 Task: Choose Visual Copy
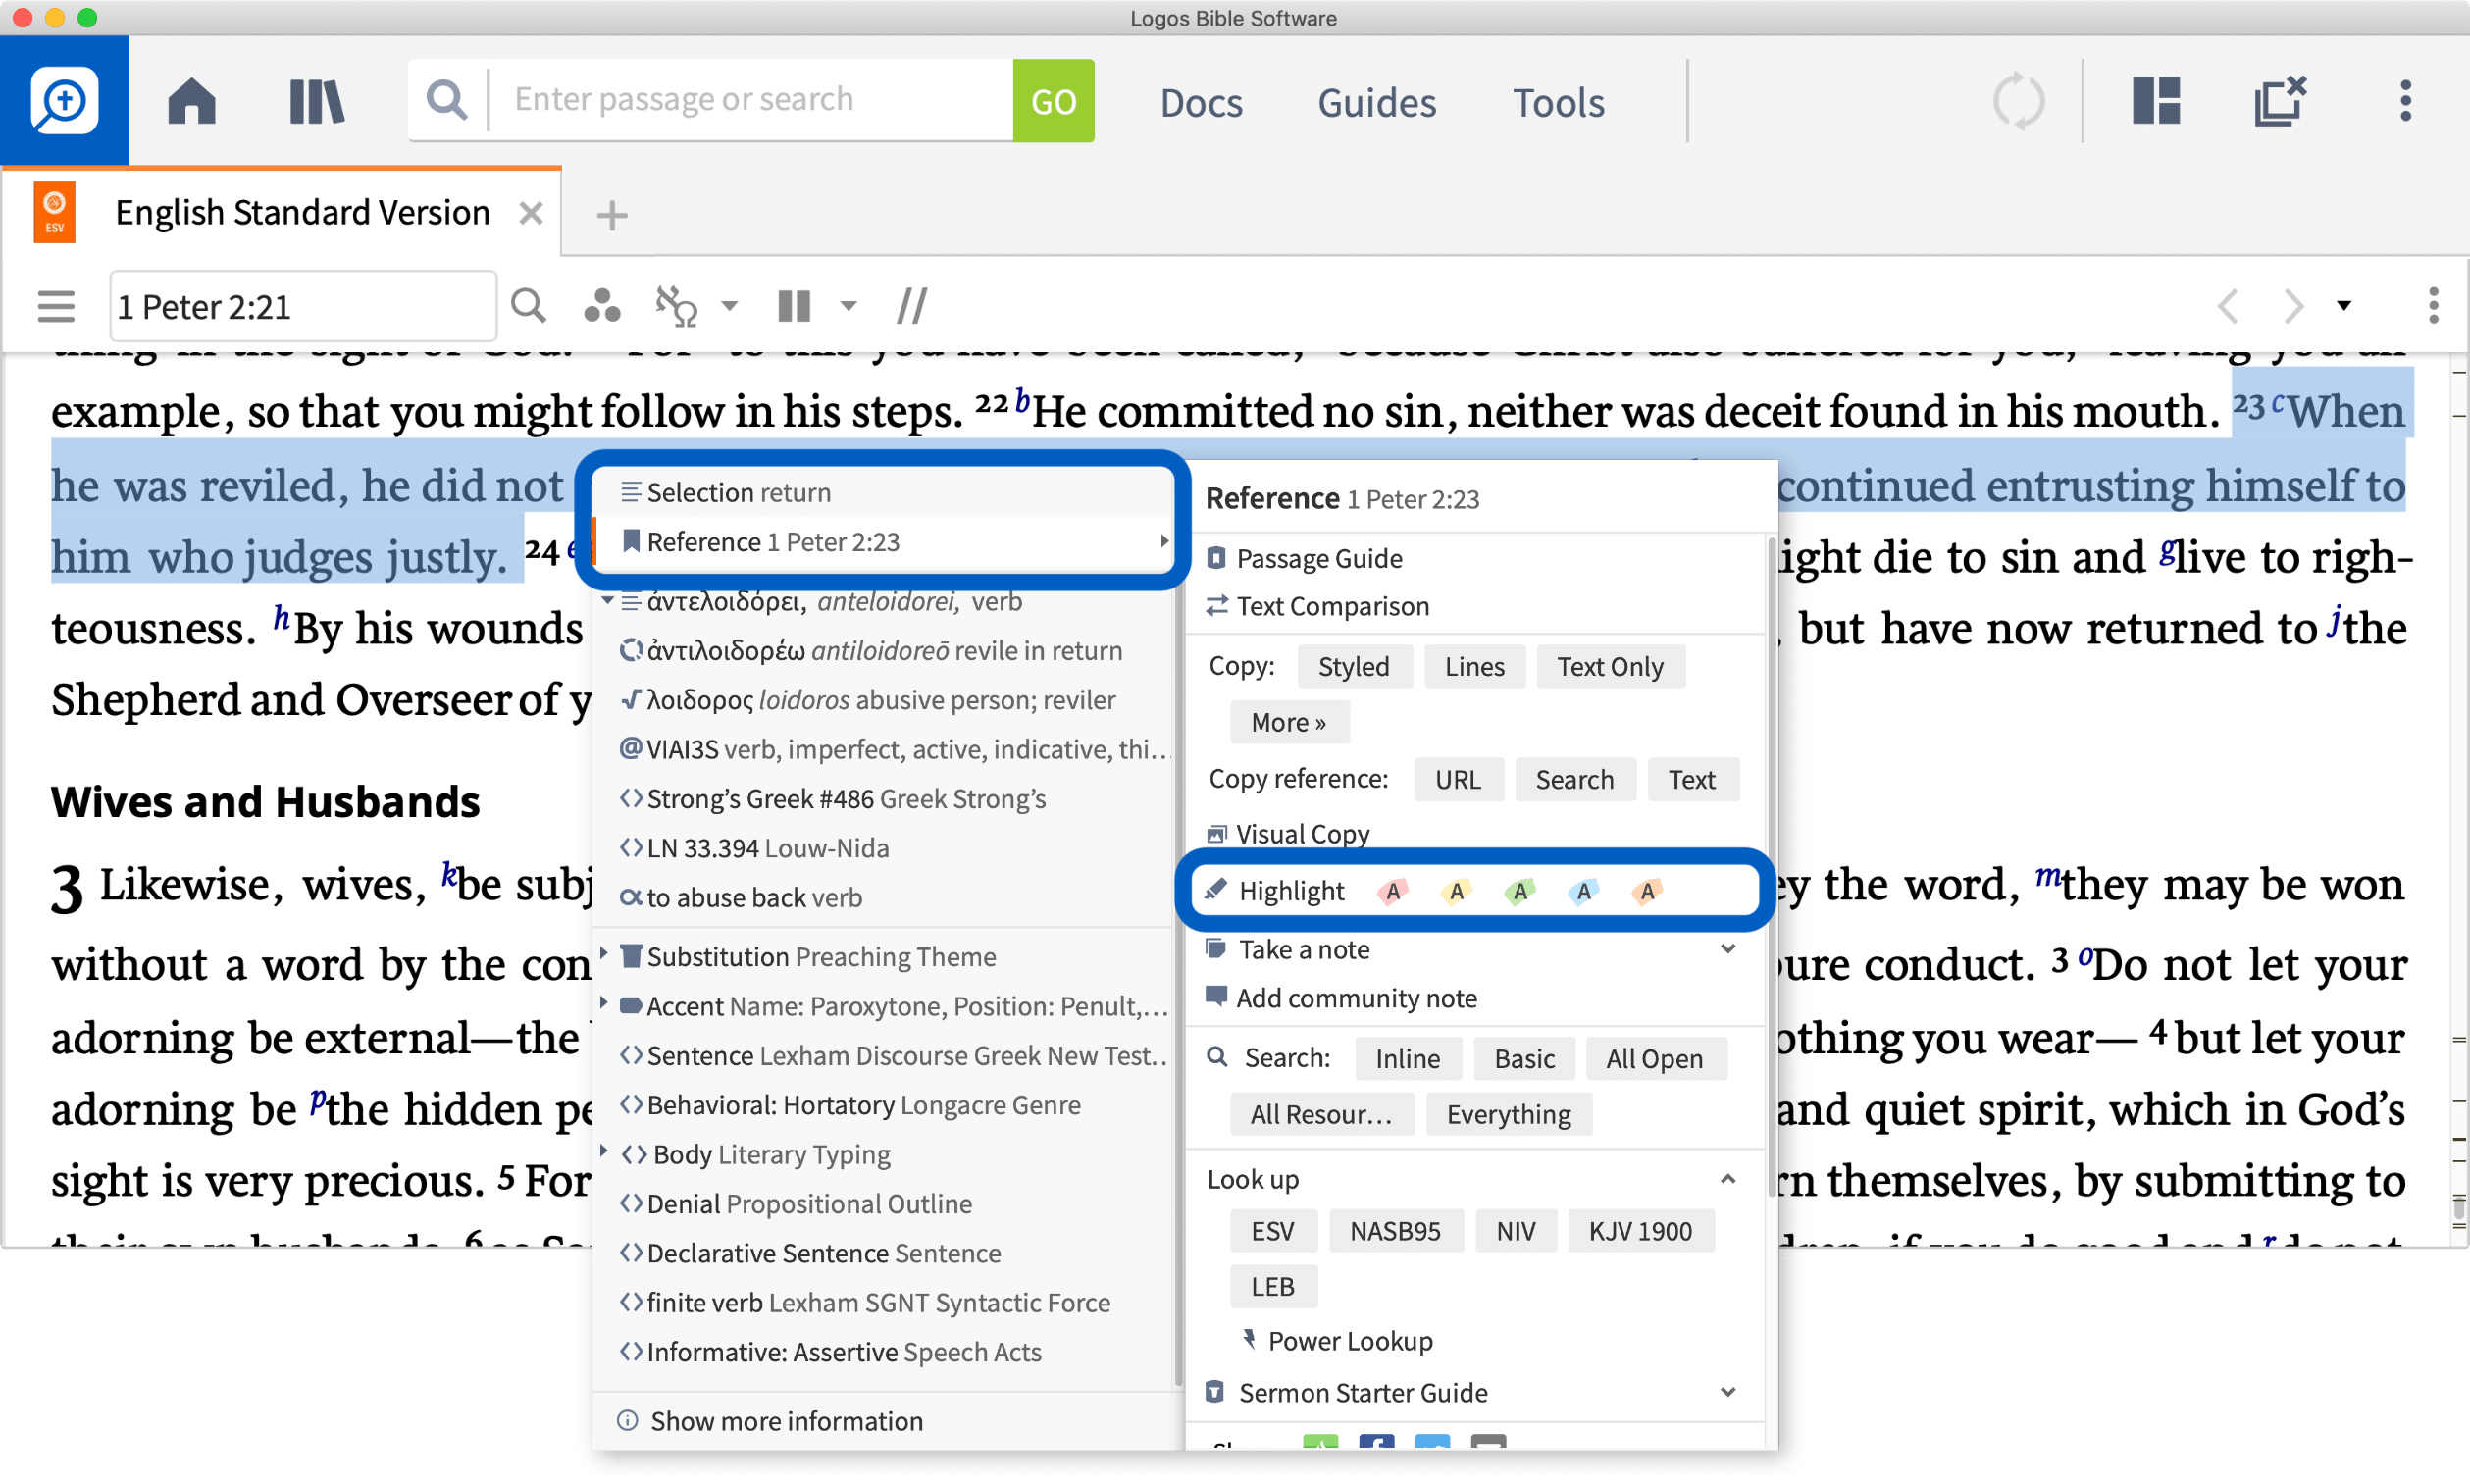pyautogui.click(x=1302, y=834)
